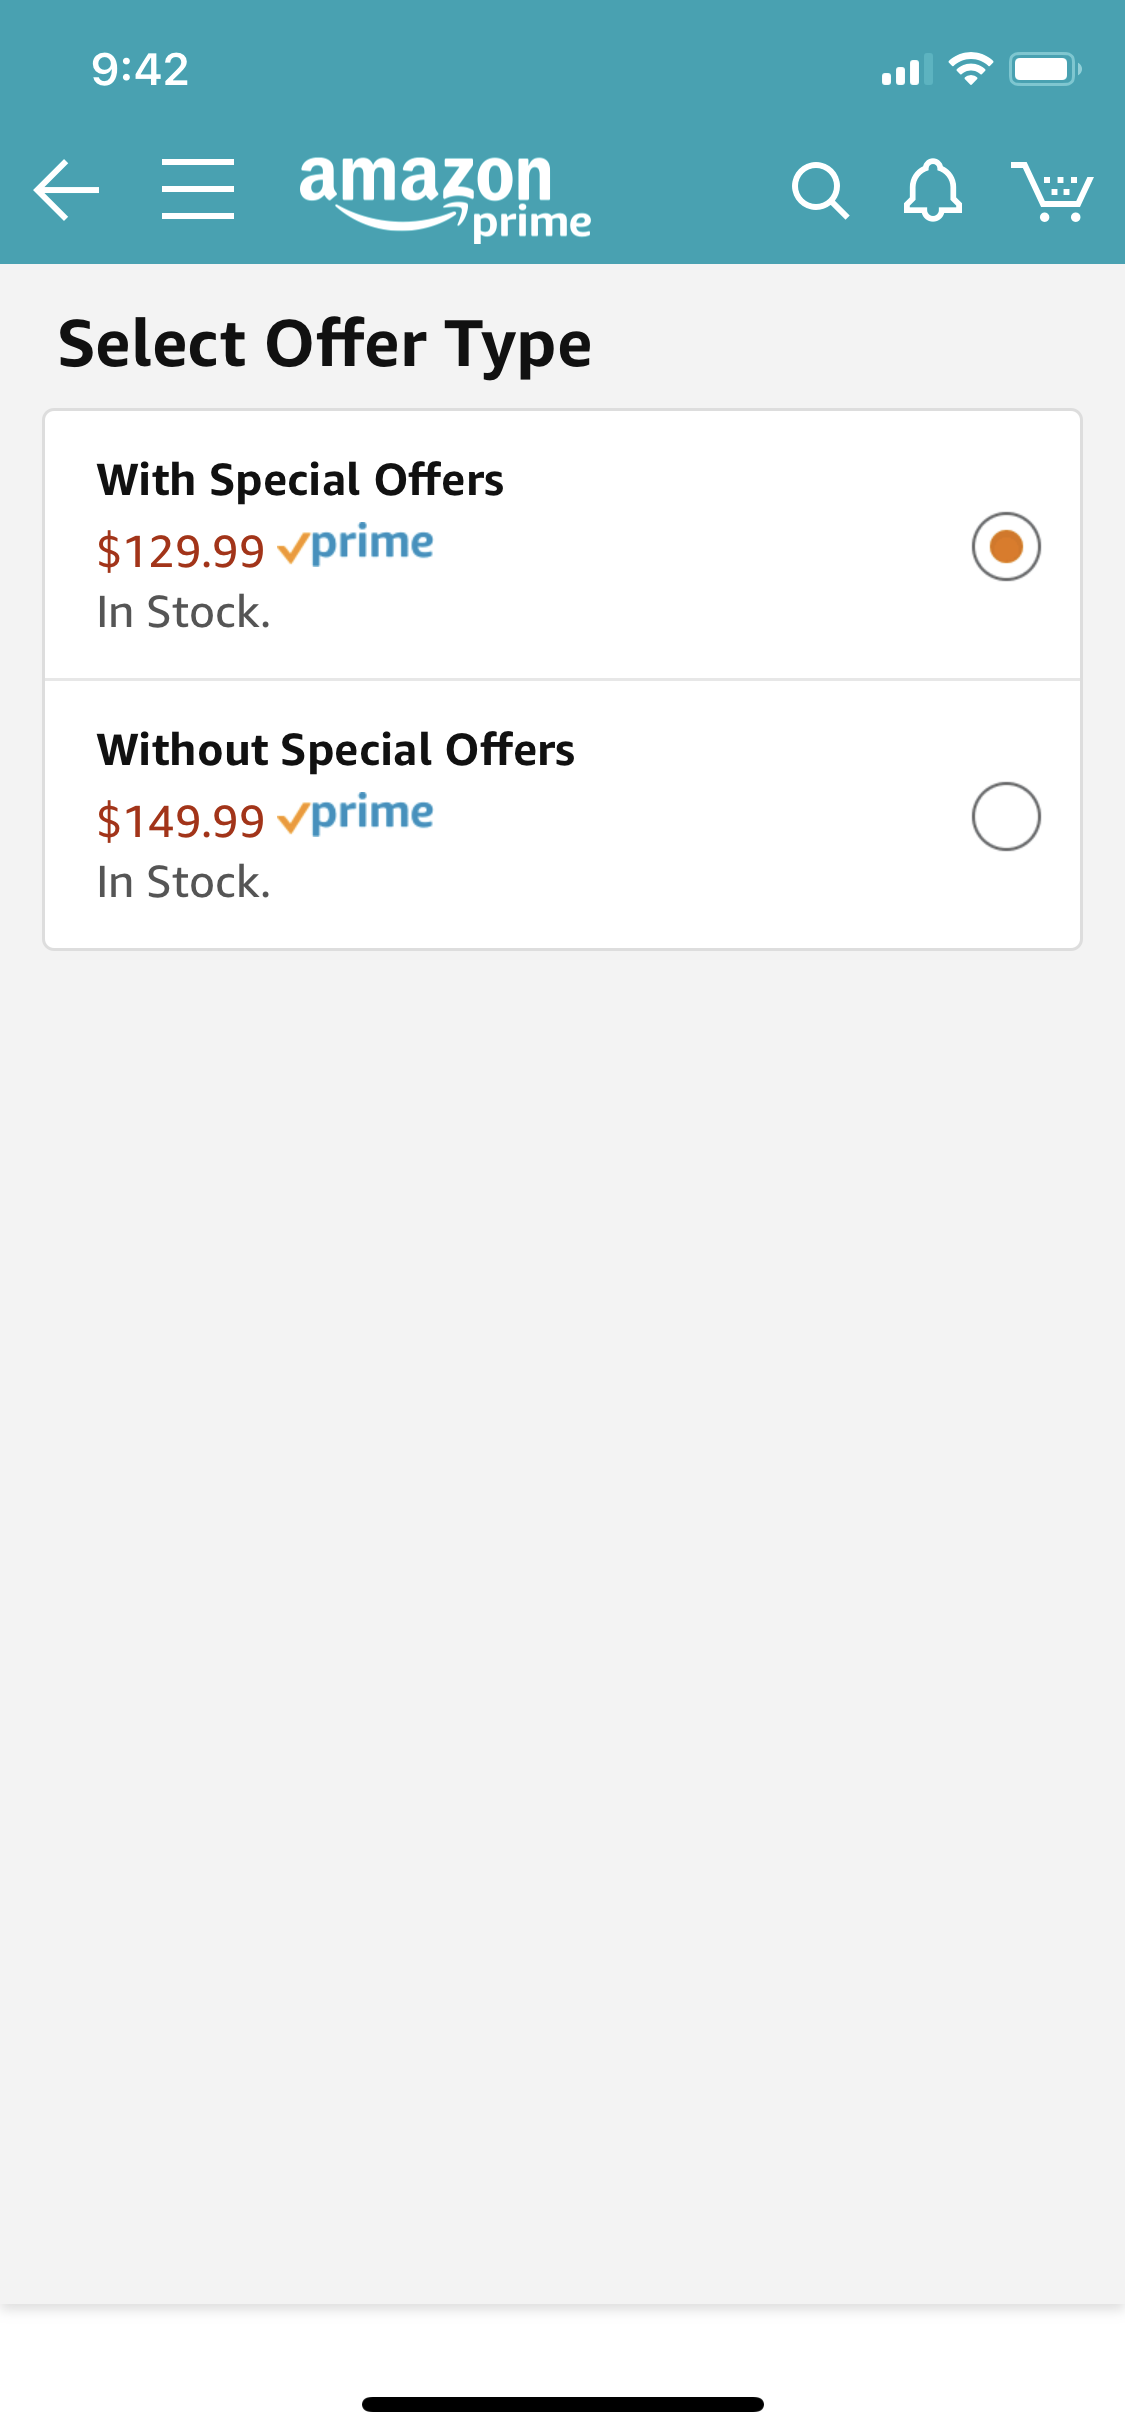Tap the "With Special Offers" option title
The width and height of the screenshot is (1125, 2436).
click(300, 480)
